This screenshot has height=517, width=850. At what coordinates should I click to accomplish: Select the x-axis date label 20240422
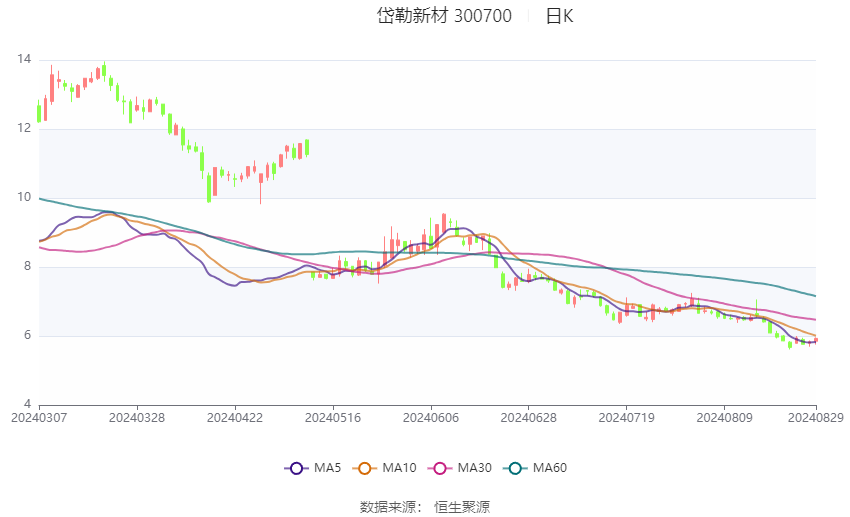(x=235, y=418)
